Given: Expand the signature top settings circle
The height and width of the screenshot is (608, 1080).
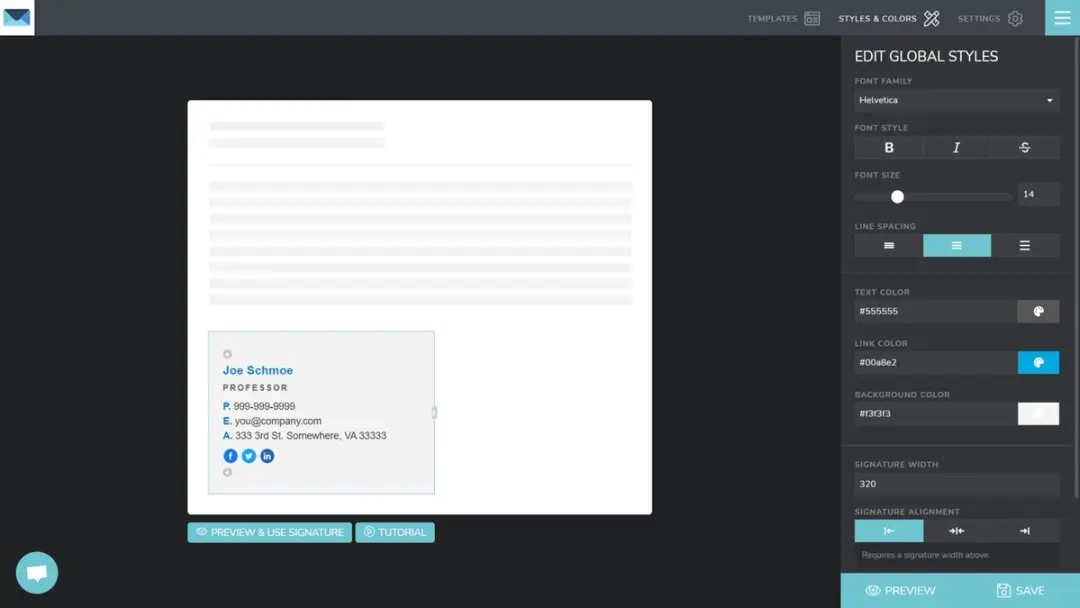Looking at the screenshot, I should coord(227,353).
